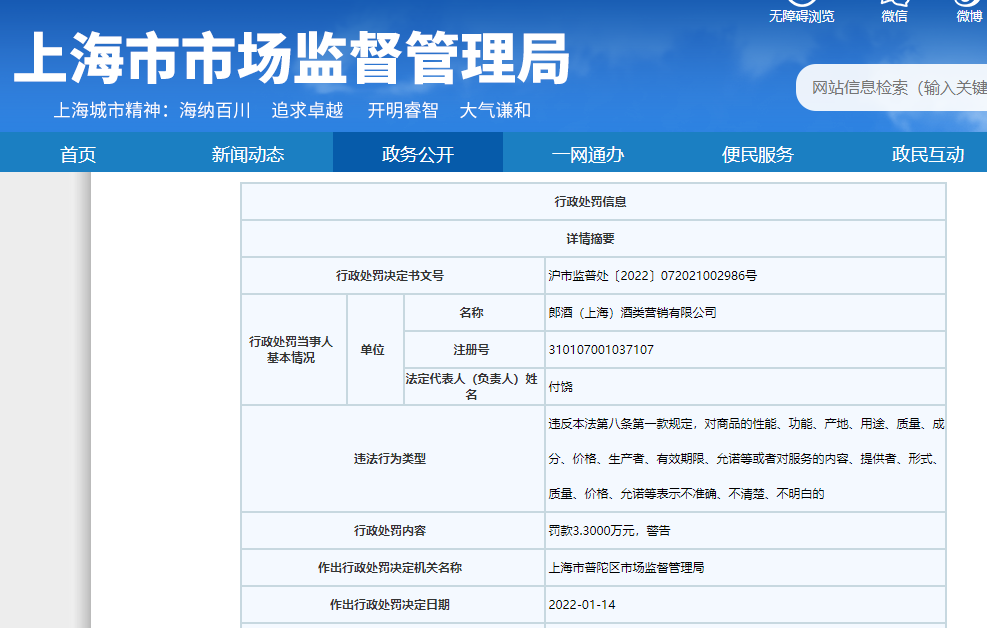Click the 行政处罚信息 table header
The image size is (987, 628).
tap(591, 202)
